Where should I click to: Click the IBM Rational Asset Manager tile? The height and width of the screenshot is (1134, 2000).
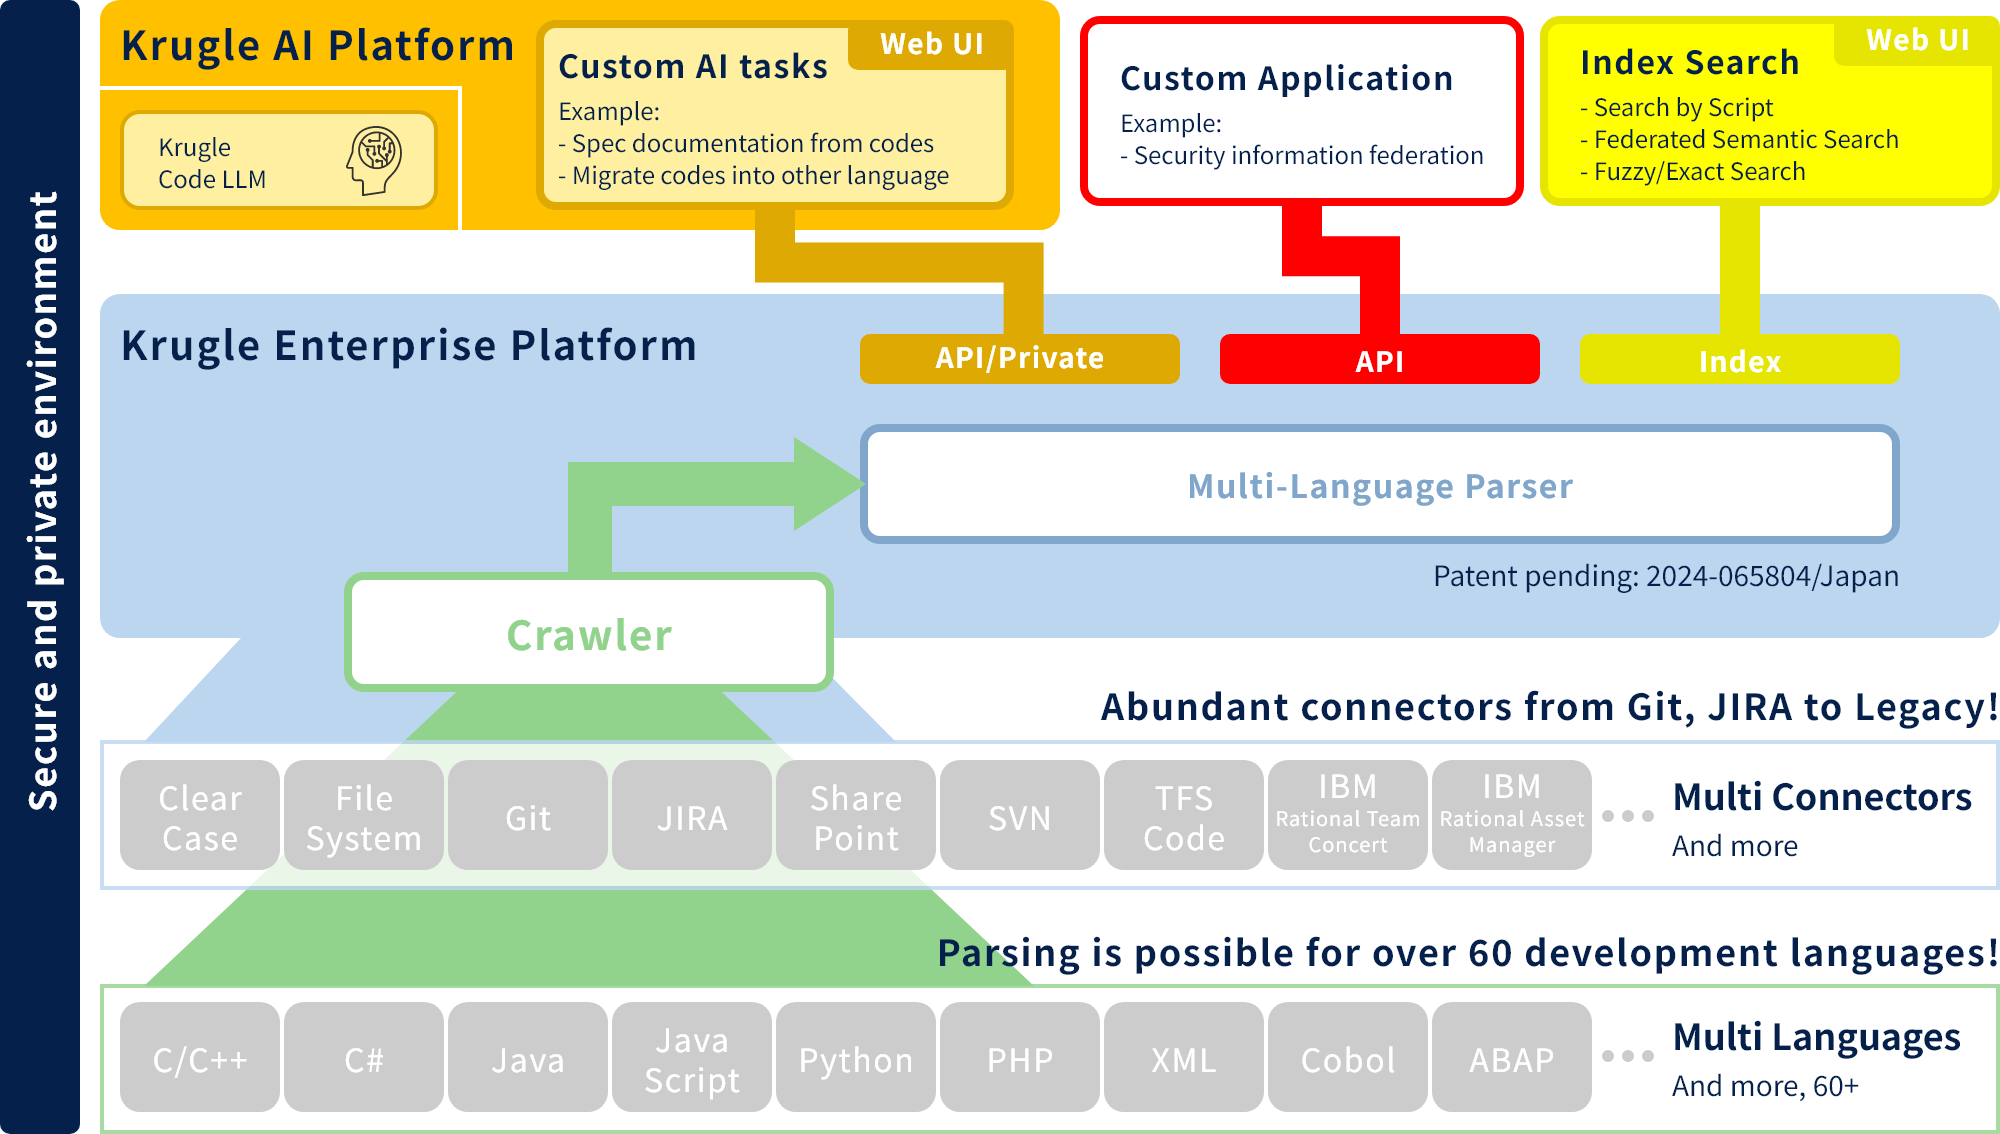coord(1512,815)
